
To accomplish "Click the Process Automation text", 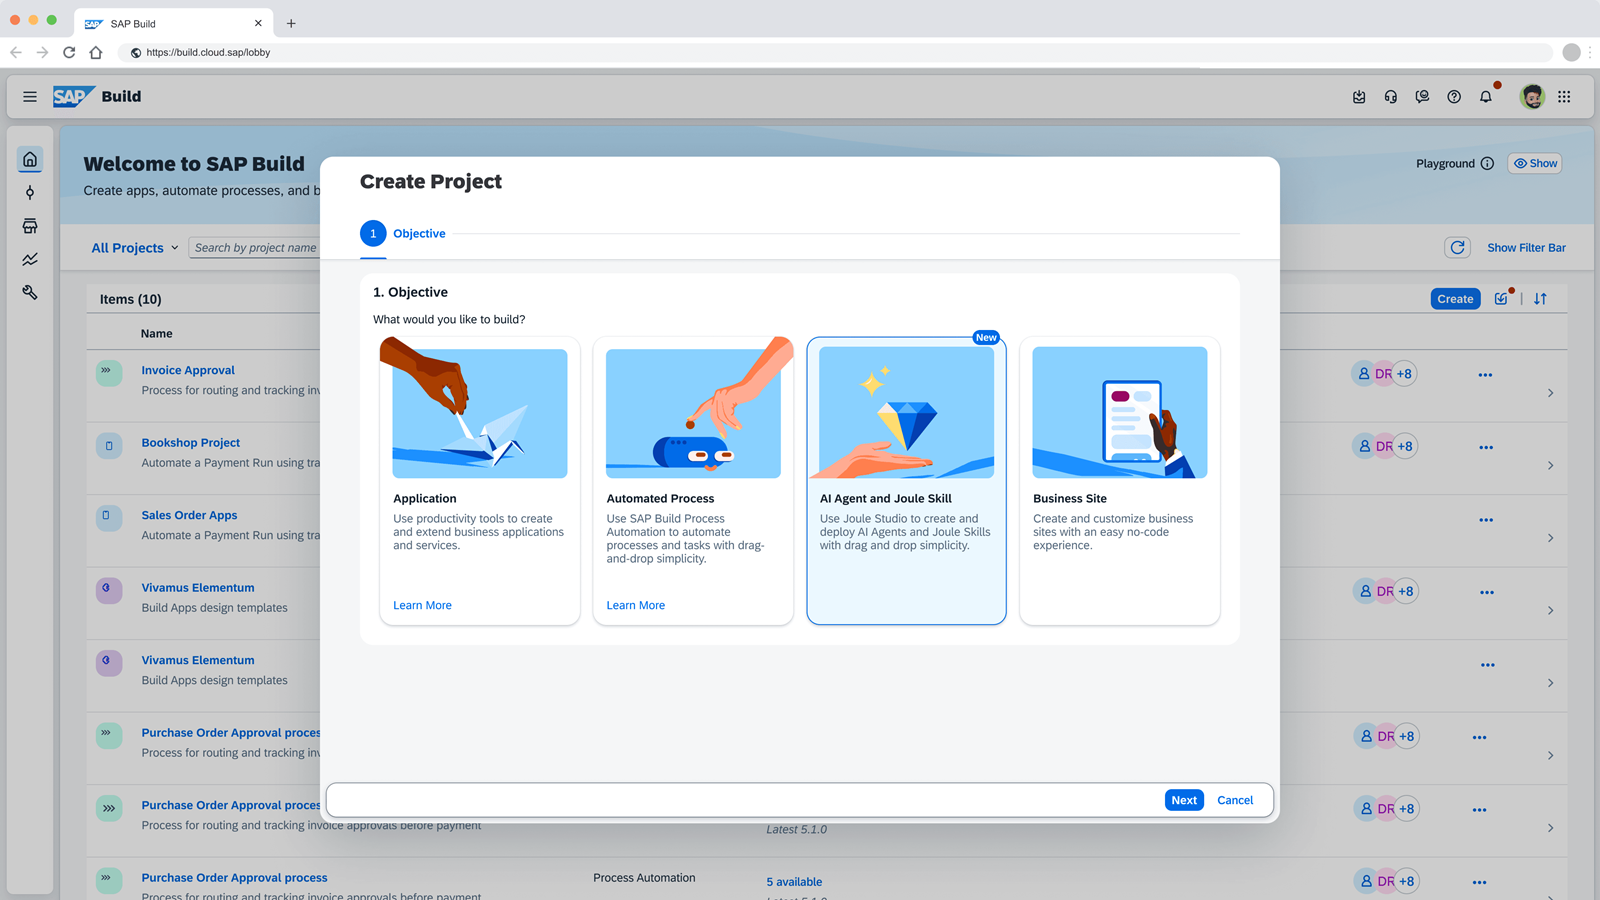I will coord(644,878).
